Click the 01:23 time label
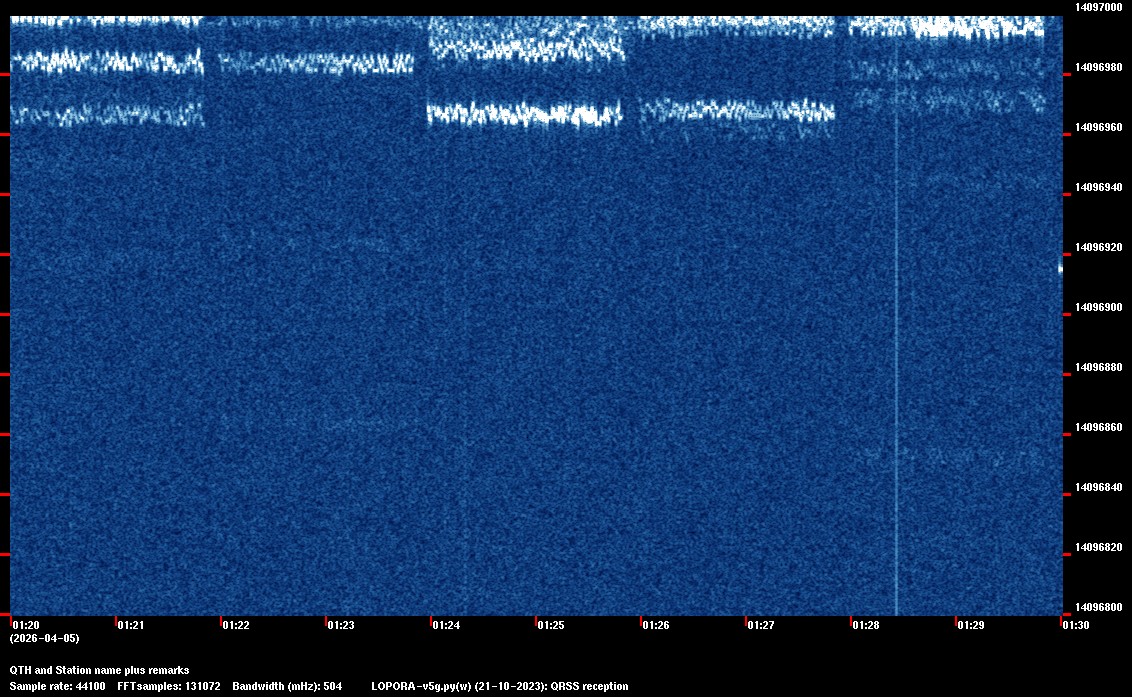The image size is (1132, 697). [341, 625]
